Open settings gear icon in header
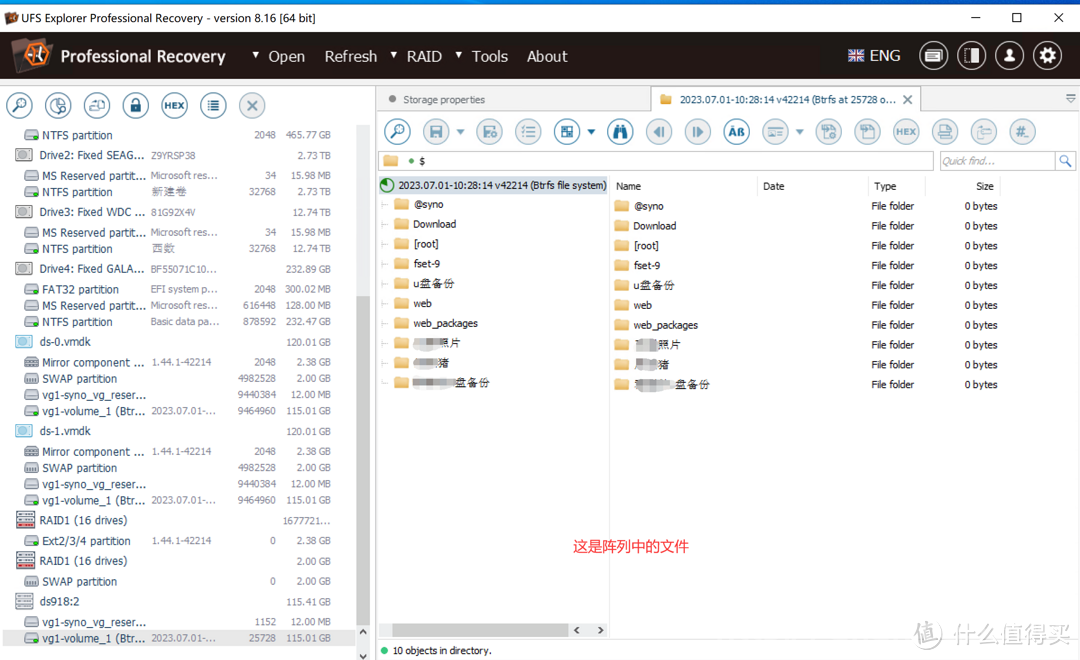 1048,56
